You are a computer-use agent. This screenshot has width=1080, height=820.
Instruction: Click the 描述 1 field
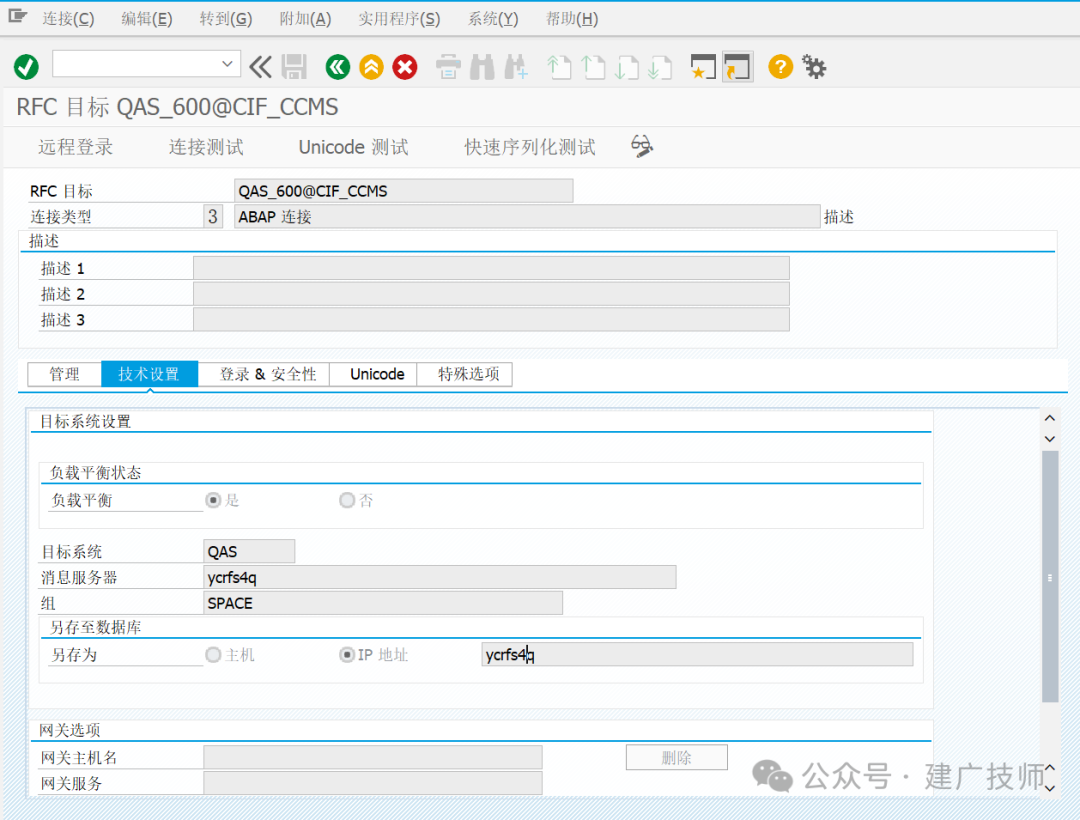click(x=491, y=268)
